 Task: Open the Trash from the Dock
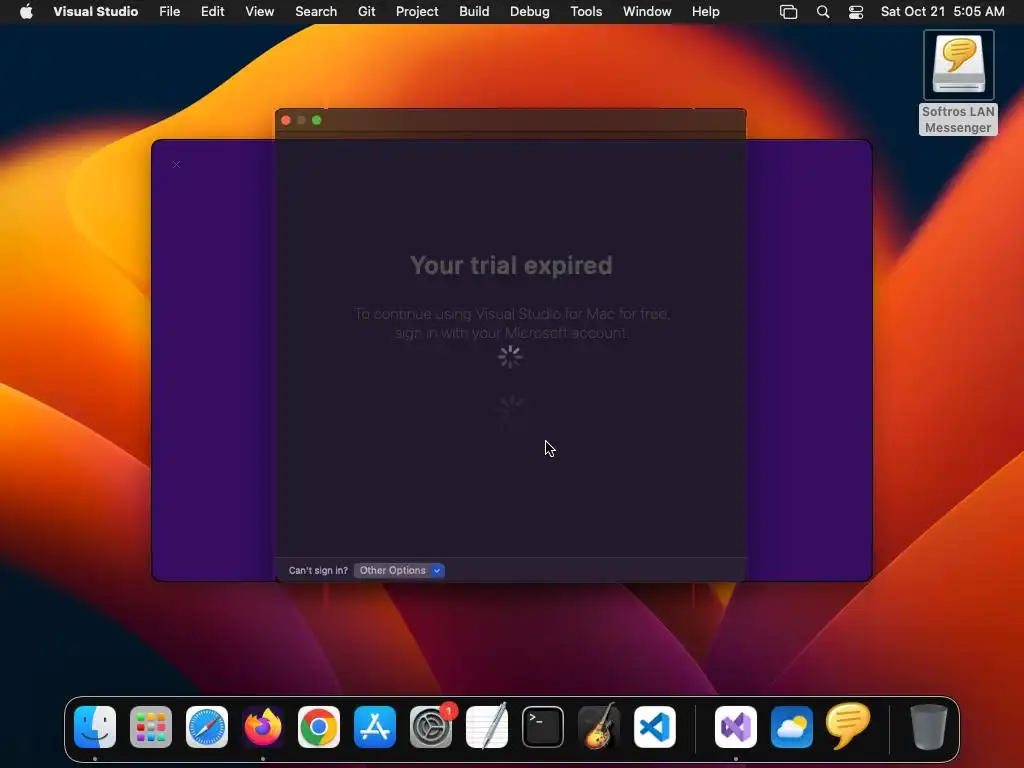[x=928, y=727]
